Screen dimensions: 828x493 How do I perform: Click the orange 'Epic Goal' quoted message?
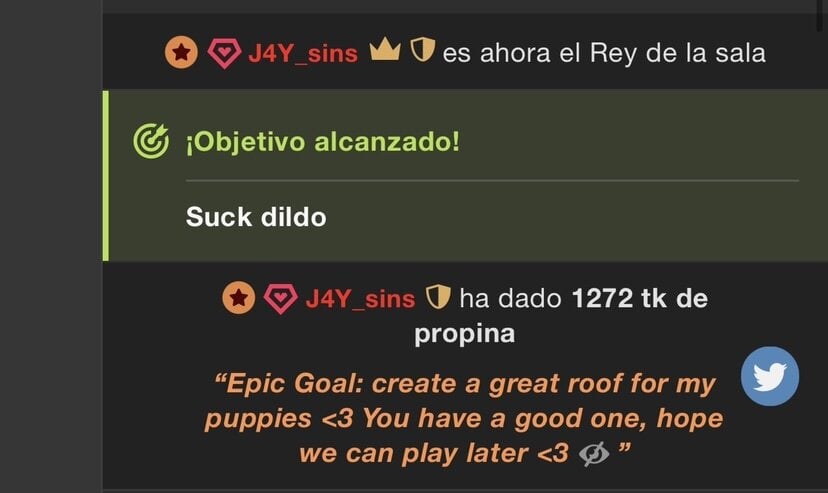[464, 418]
